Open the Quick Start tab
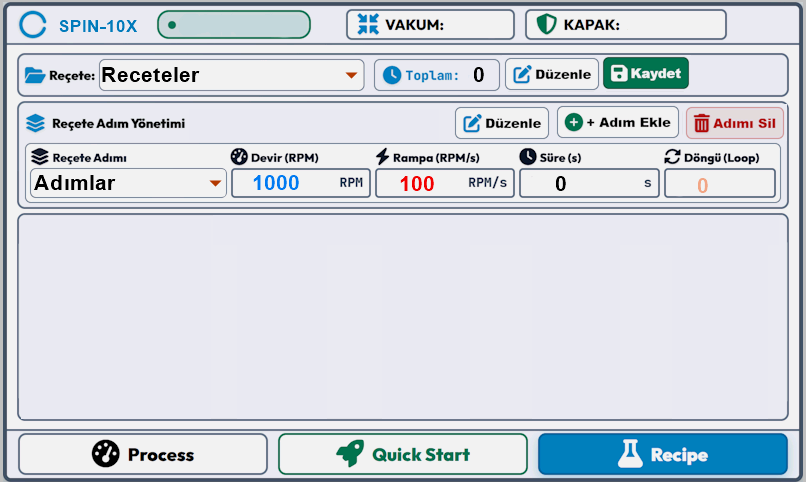Screen dimensions: 806x482 [403, 454]
